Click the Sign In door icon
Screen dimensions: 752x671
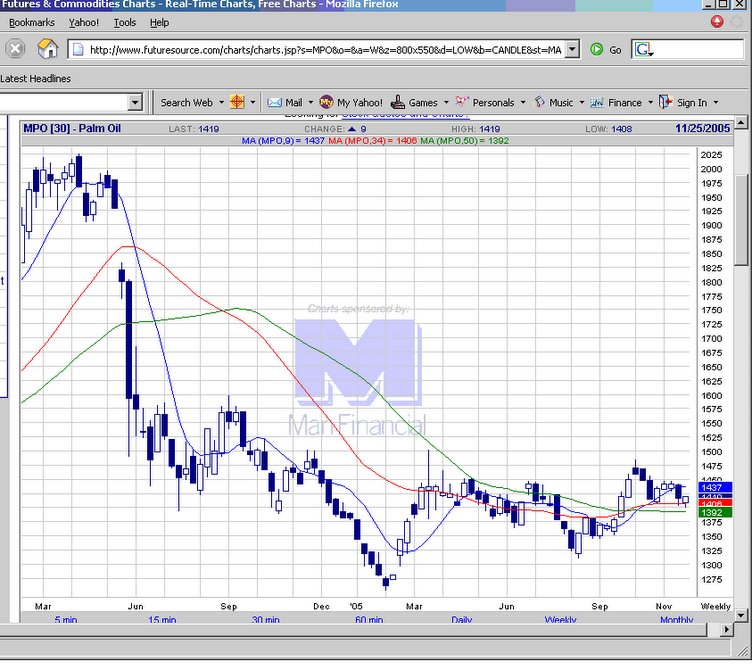click(x=665, y=102)
